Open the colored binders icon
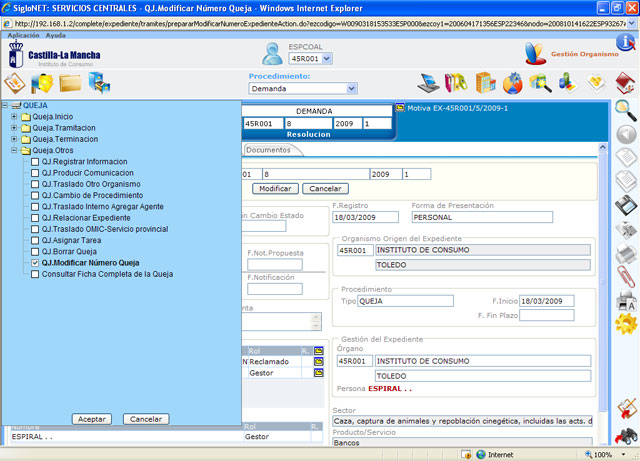Image resolution: width=640 pixels, height=461 pixels. tap(456, 83)
